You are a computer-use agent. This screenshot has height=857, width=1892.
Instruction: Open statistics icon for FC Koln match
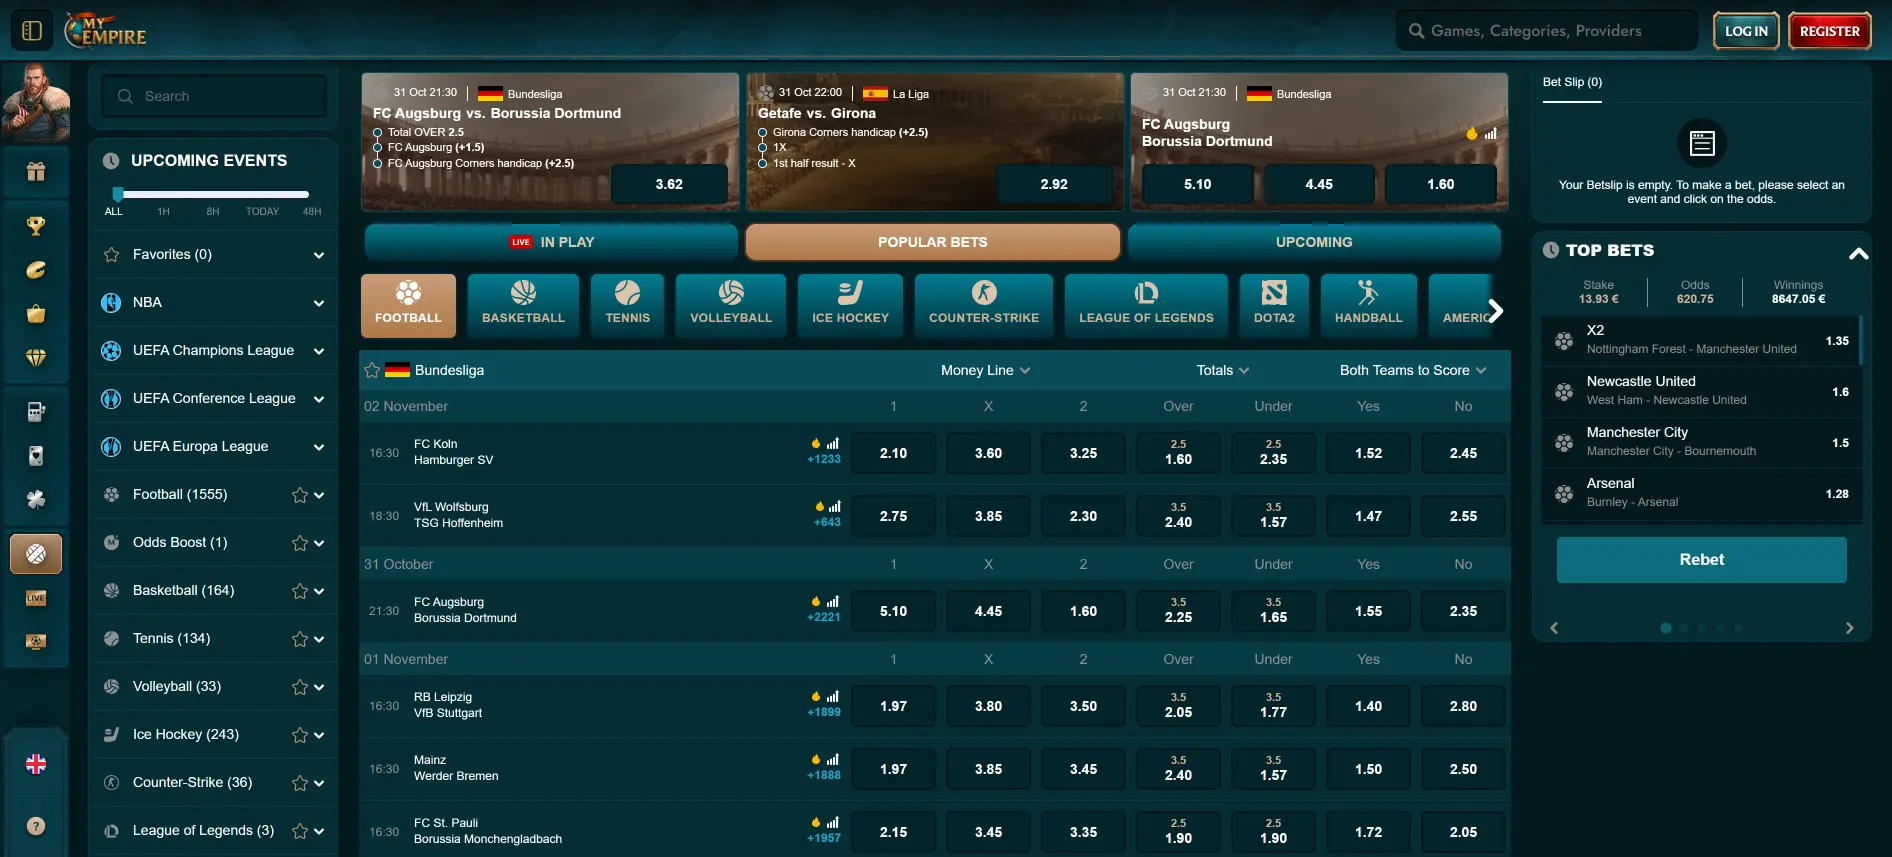[833, 443]
